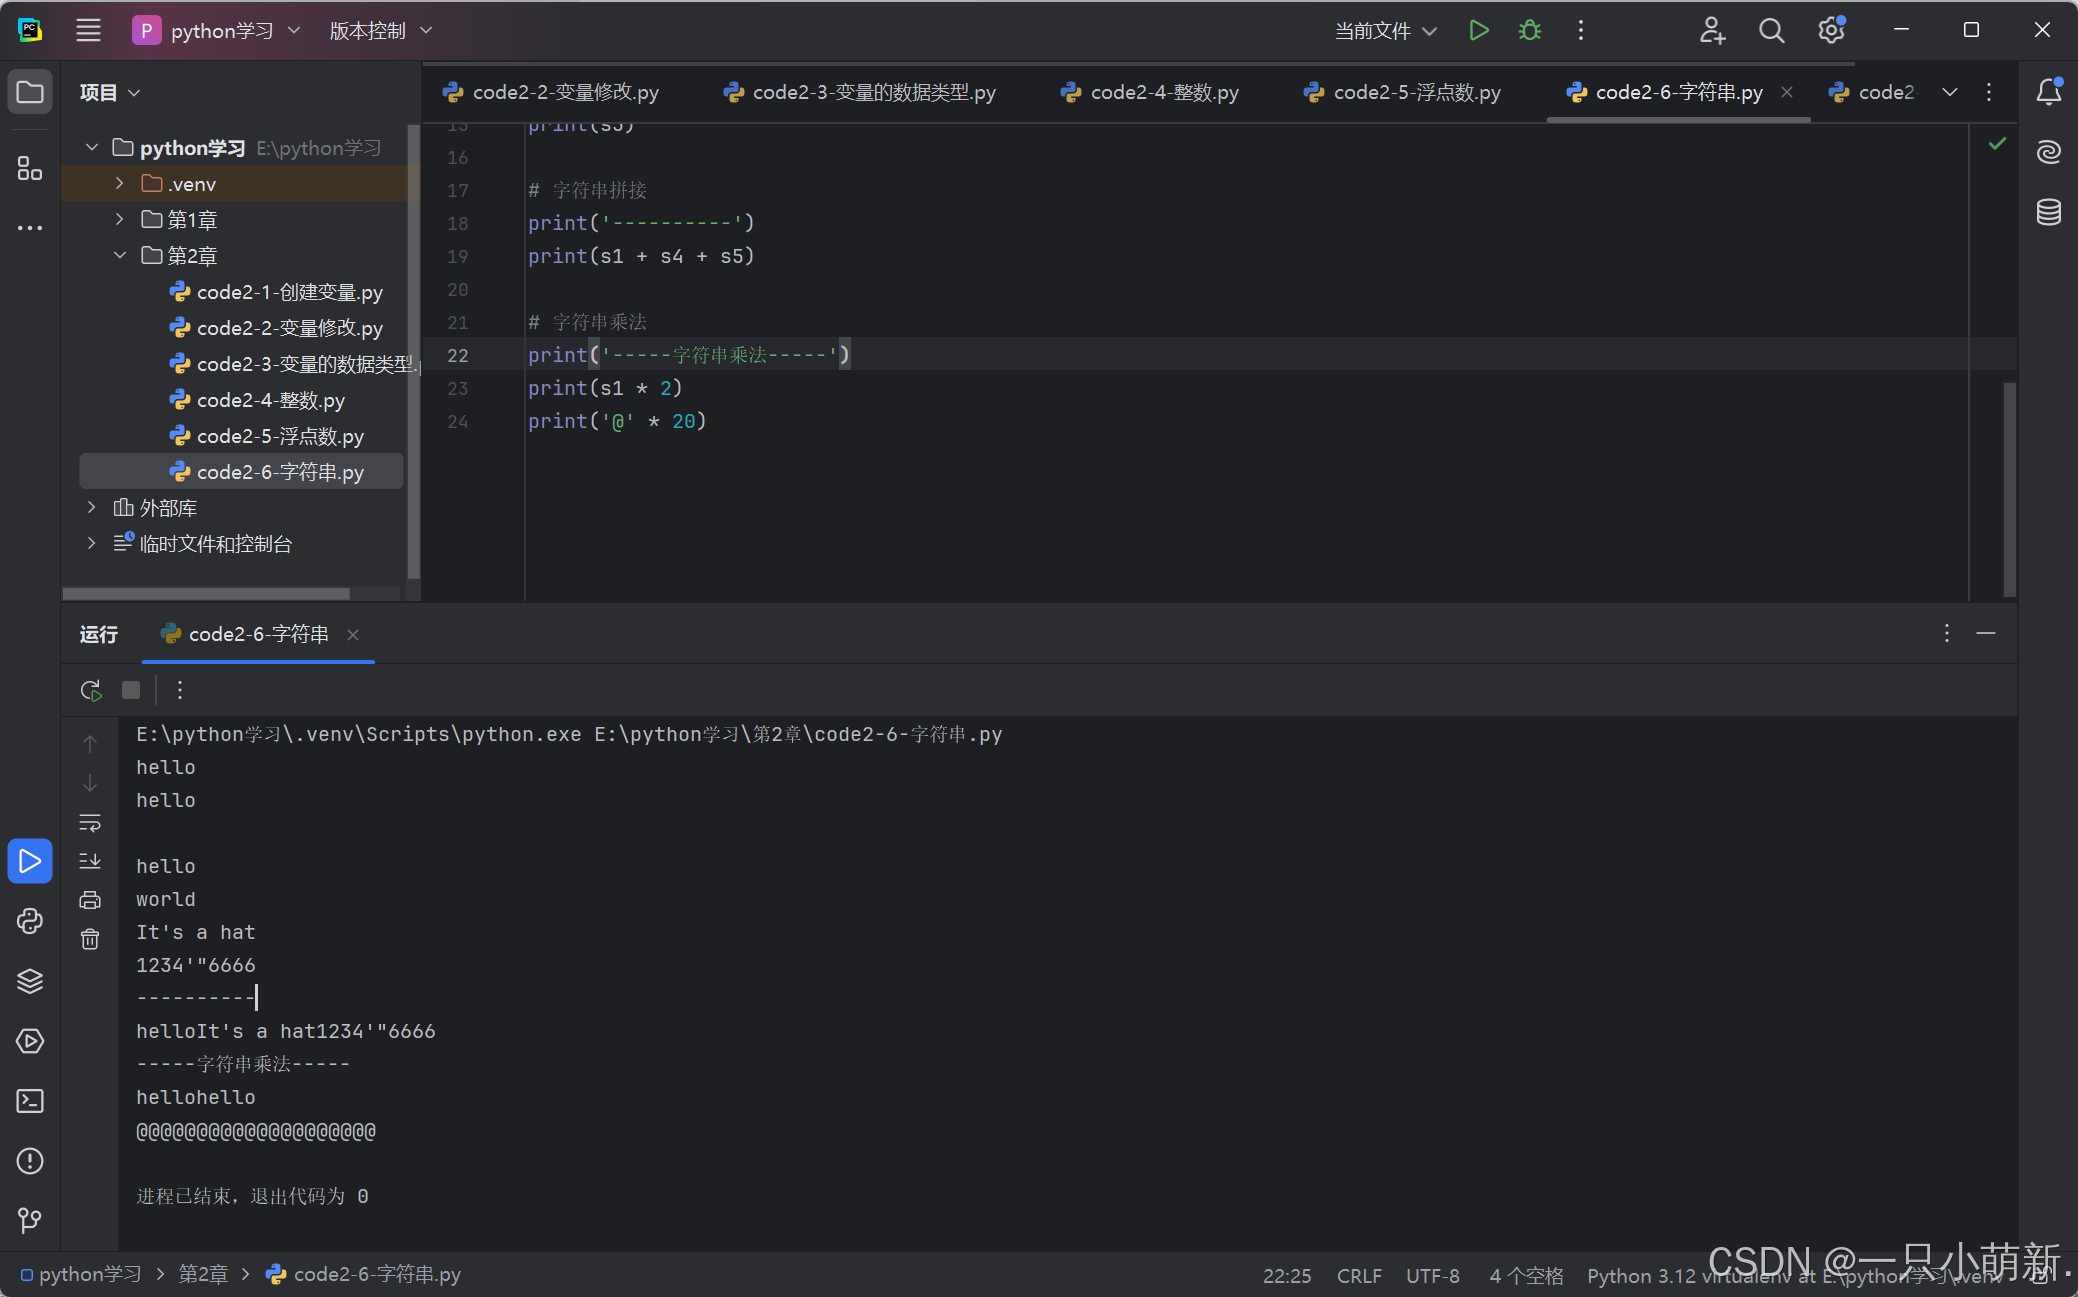Start debugging with the bug icon
Image resolution: width=2078 pixels, height=1297 pixels.
tap(1529, 31)
